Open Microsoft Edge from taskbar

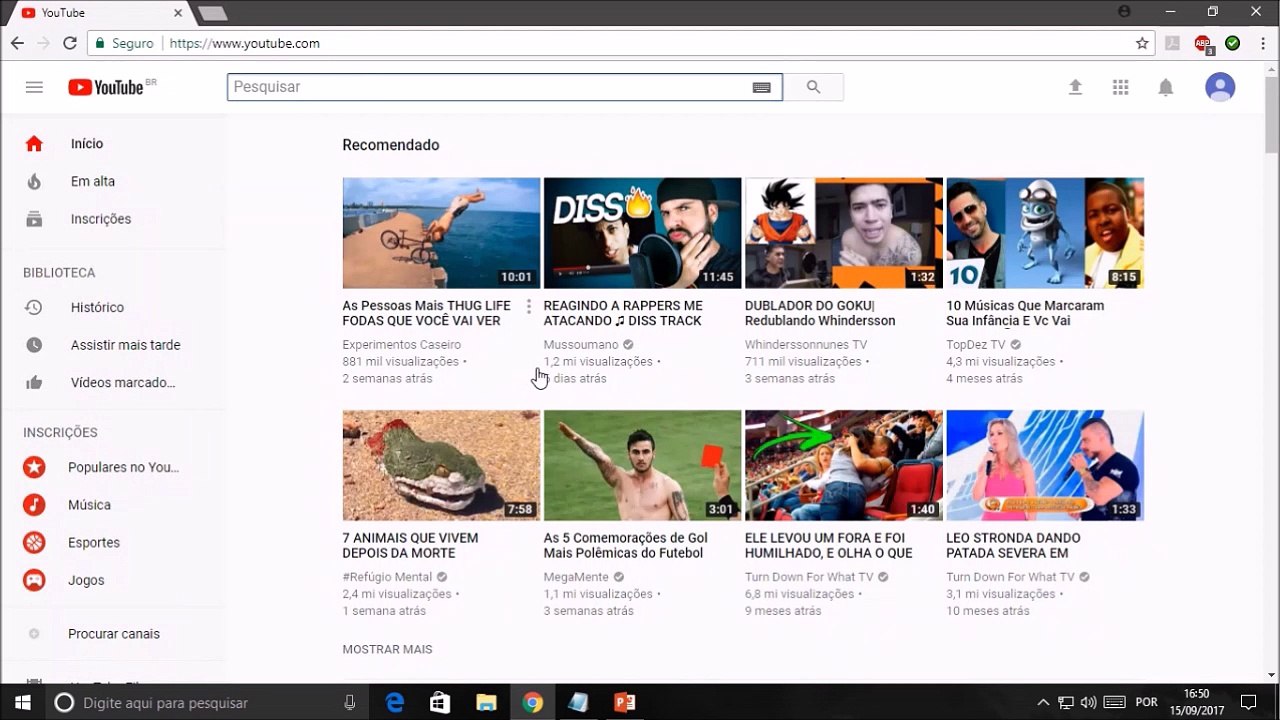pyautogui.click(x=395, y=702)
